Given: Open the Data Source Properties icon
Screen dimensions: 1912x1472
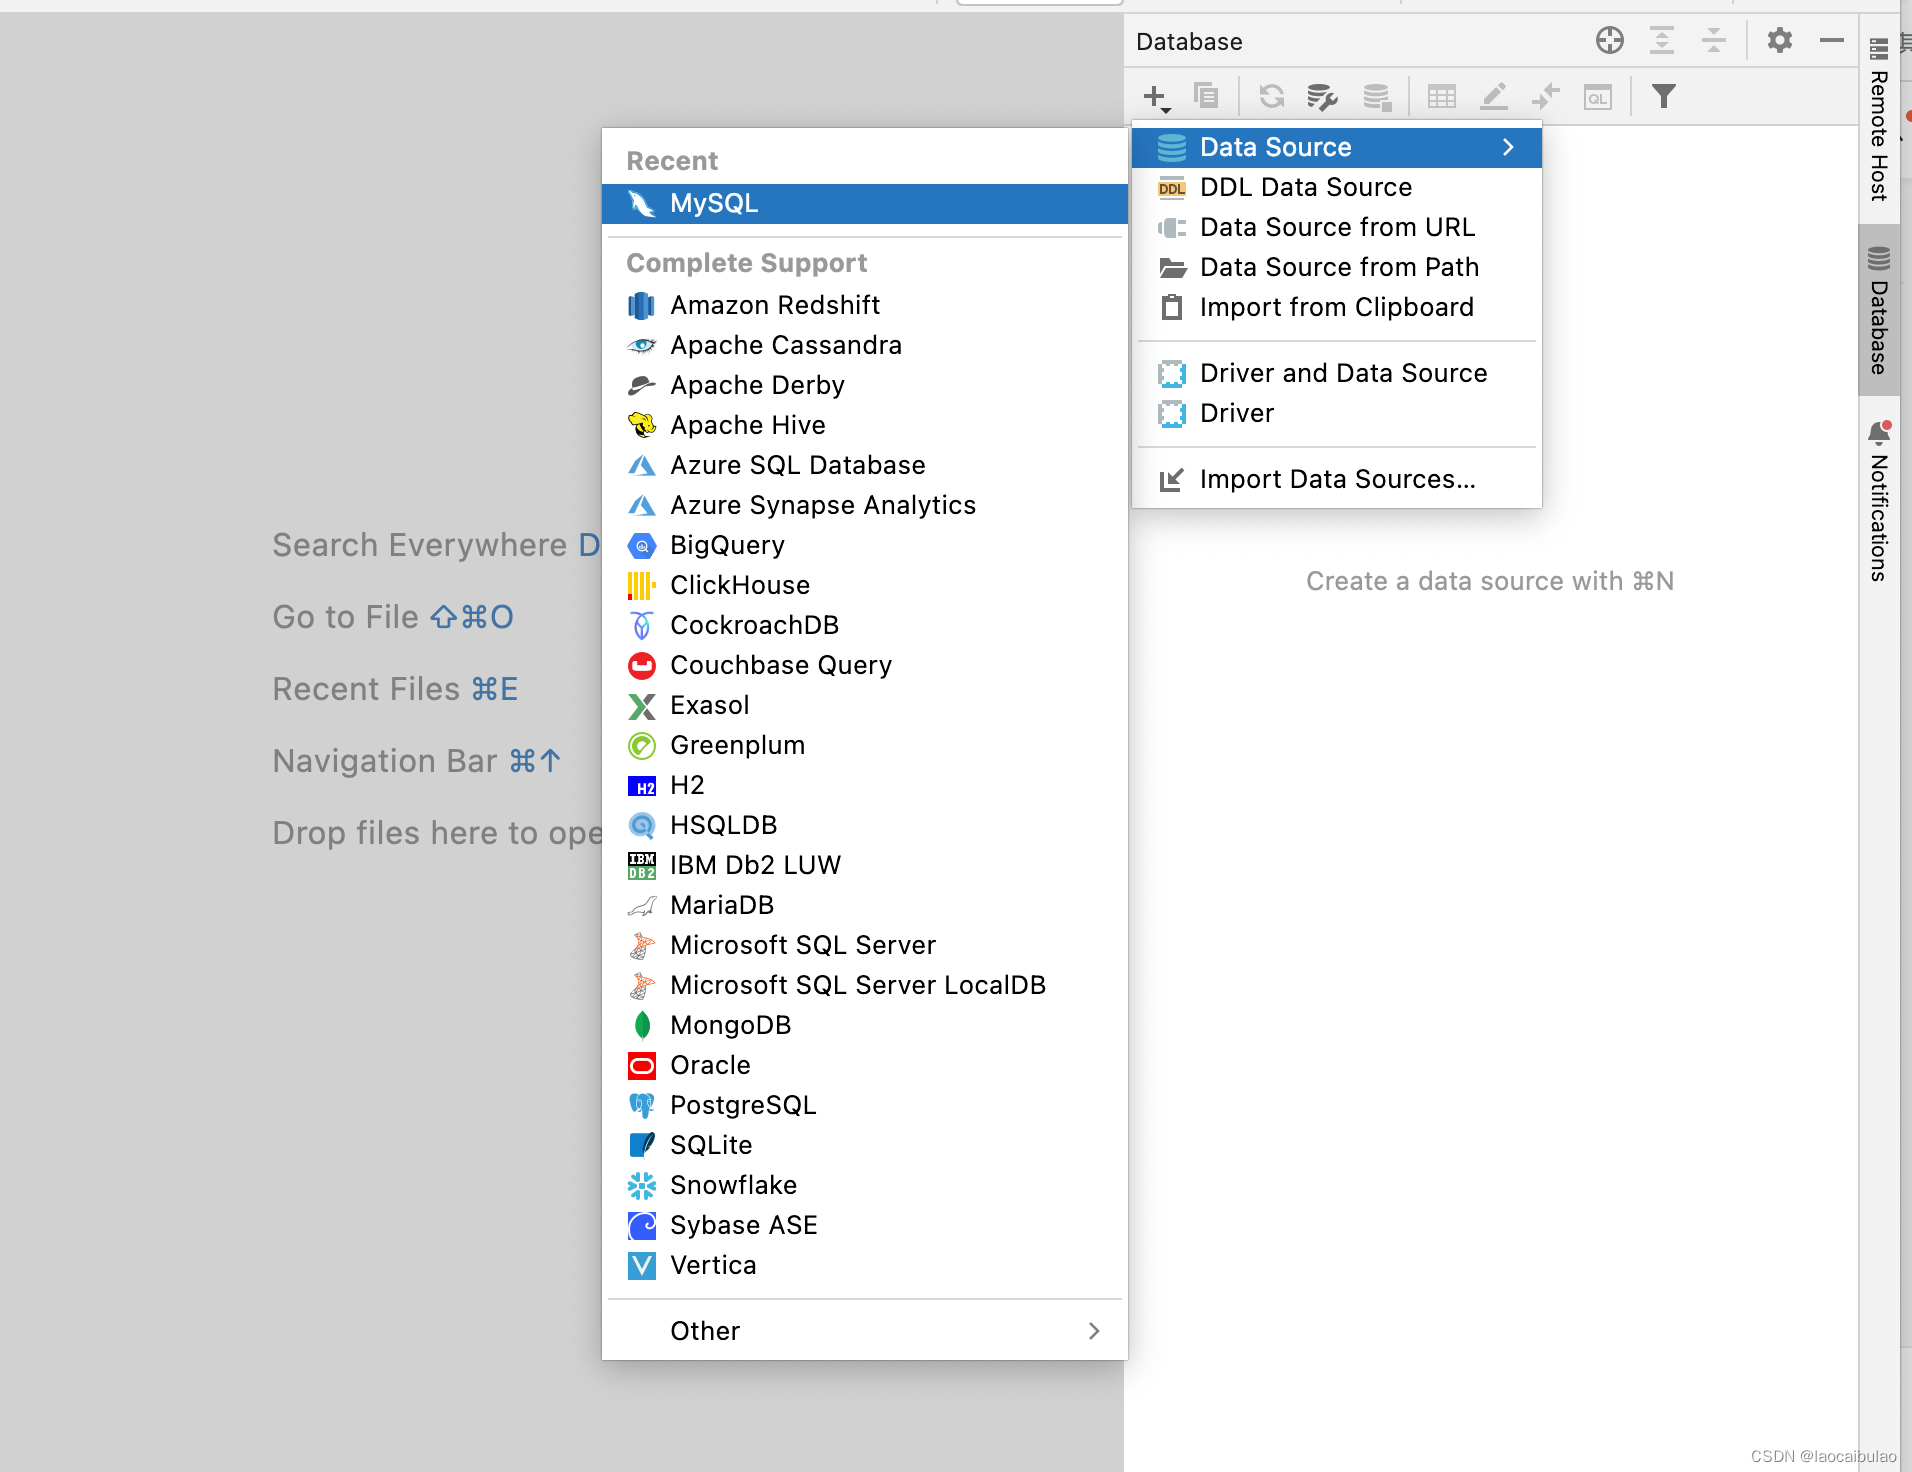Looking at the screenshot, I should pyautogui.click(x=1322, y=96).
